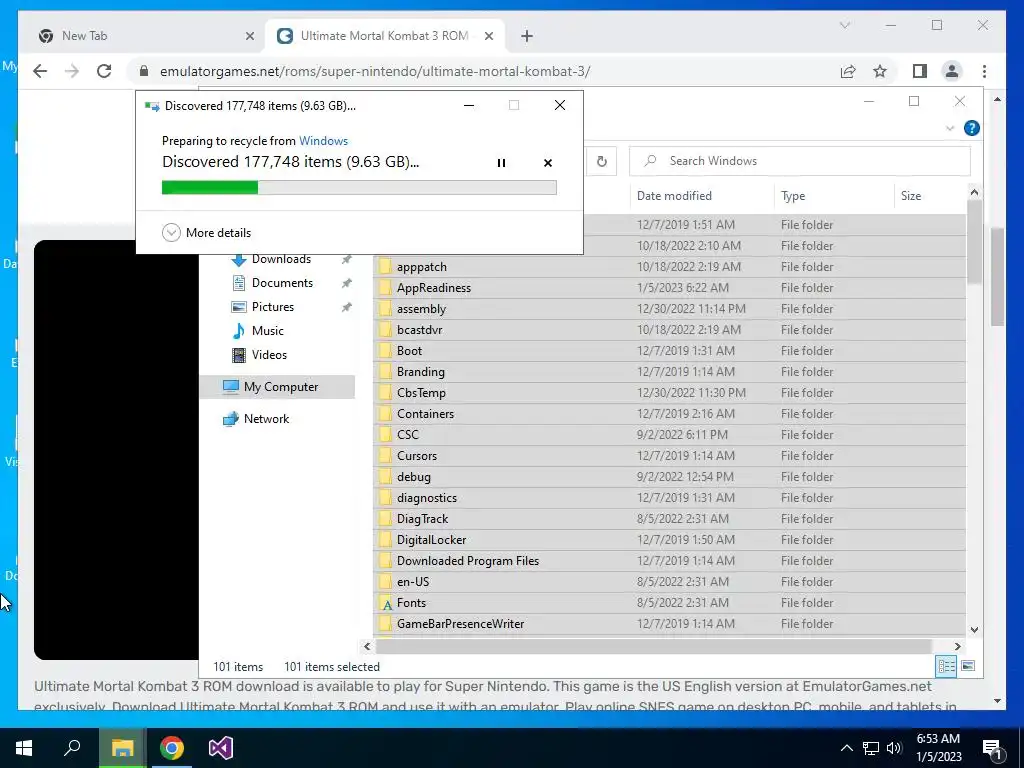Switch Explorer to large icons view
Image resolution: width=1024 pixels, height=768 pixels.
(968, 666)
